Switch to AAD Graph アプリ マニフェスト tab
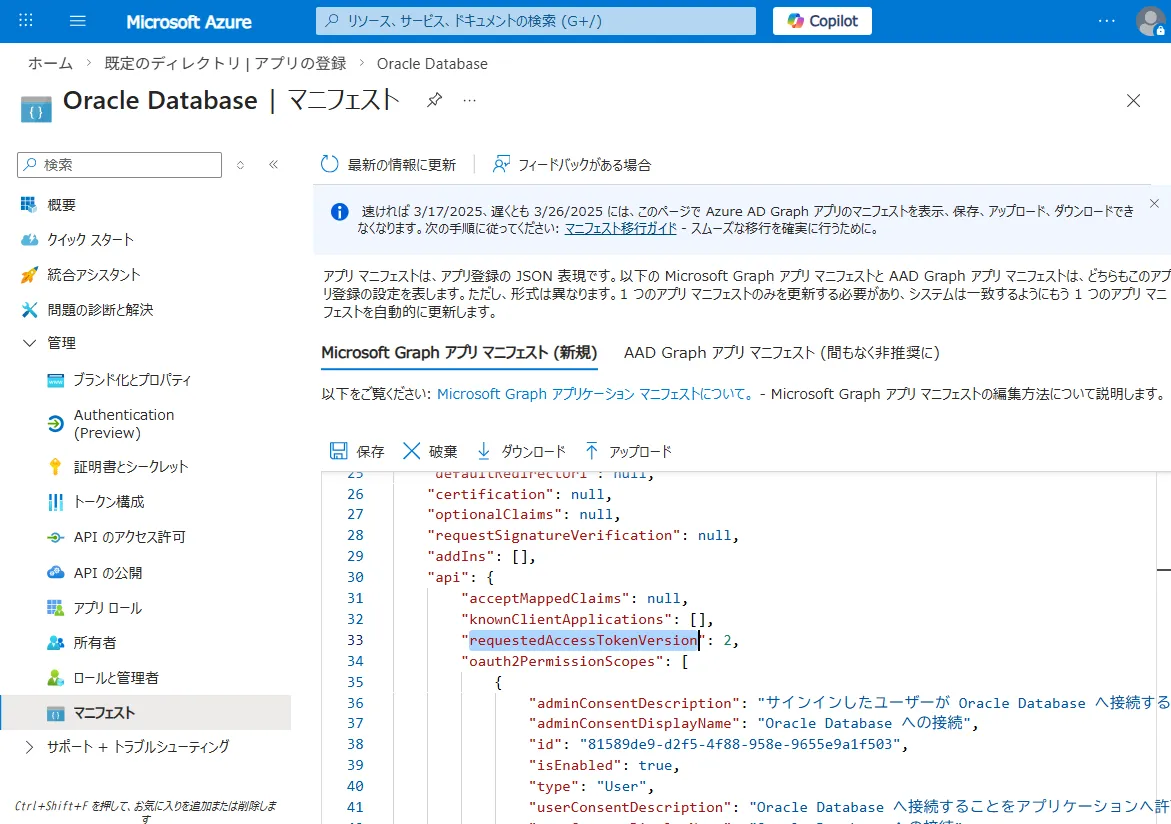 coord(781,353)
